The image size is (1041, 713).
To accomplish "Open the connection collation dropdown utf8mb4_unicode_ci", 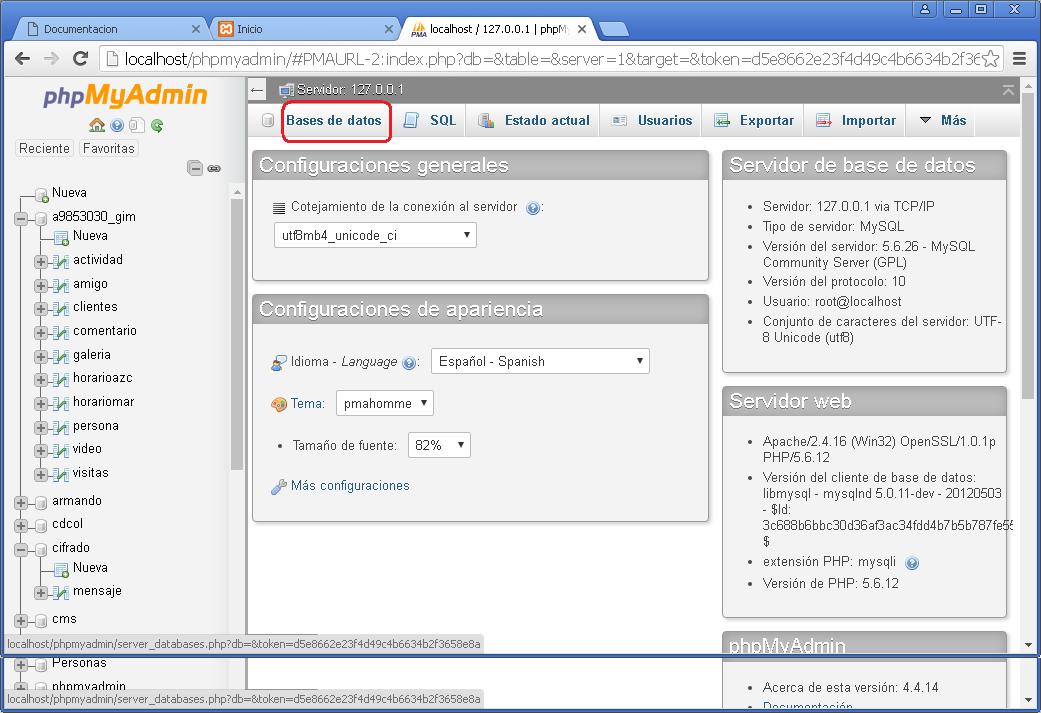I will (x=375, y=235).
